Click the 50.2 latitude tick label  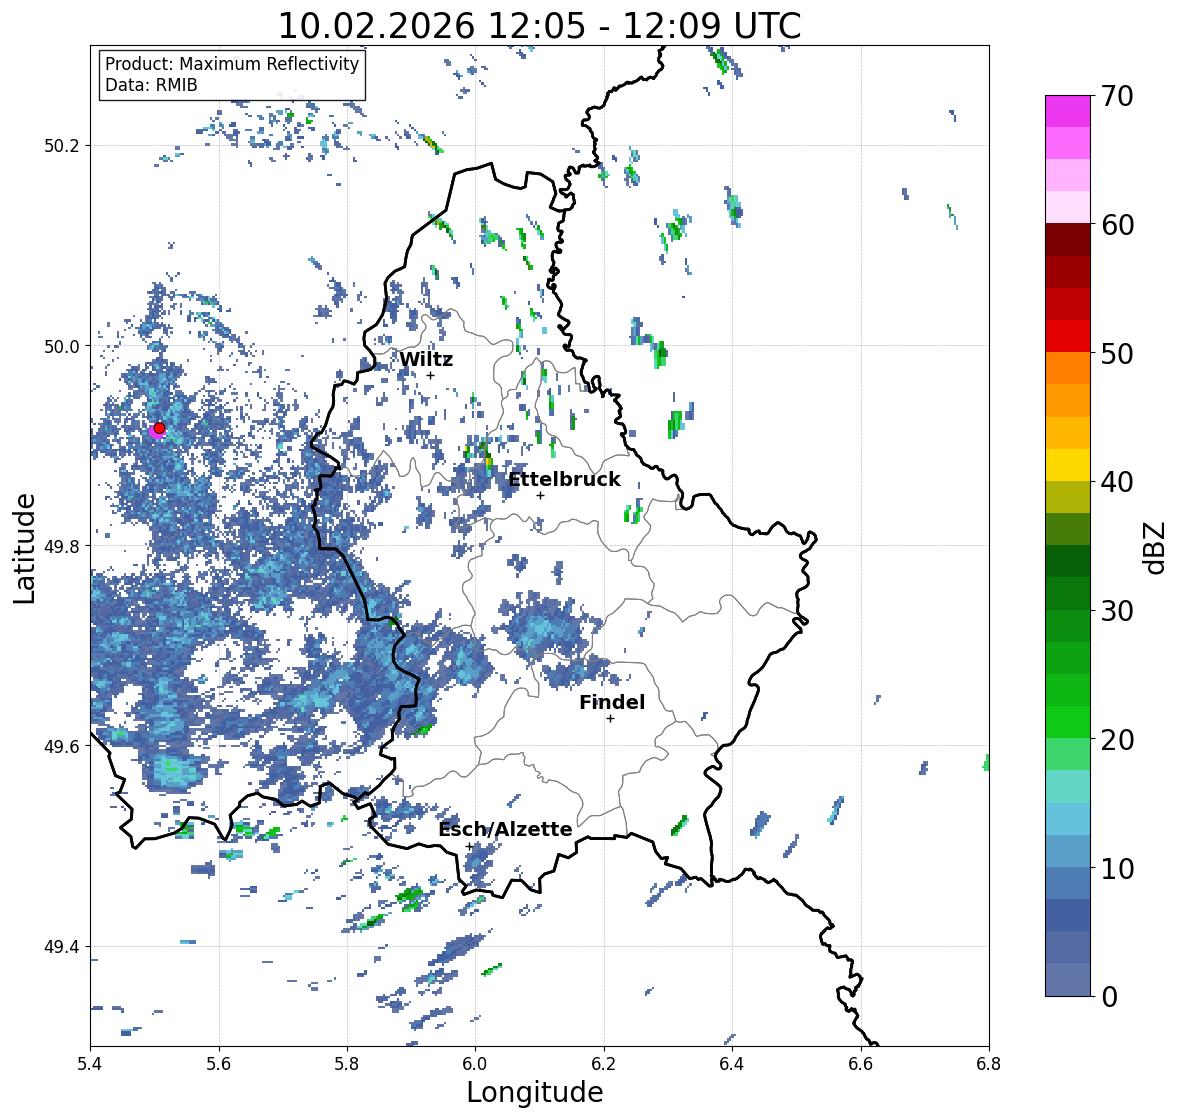coord(62,146)
